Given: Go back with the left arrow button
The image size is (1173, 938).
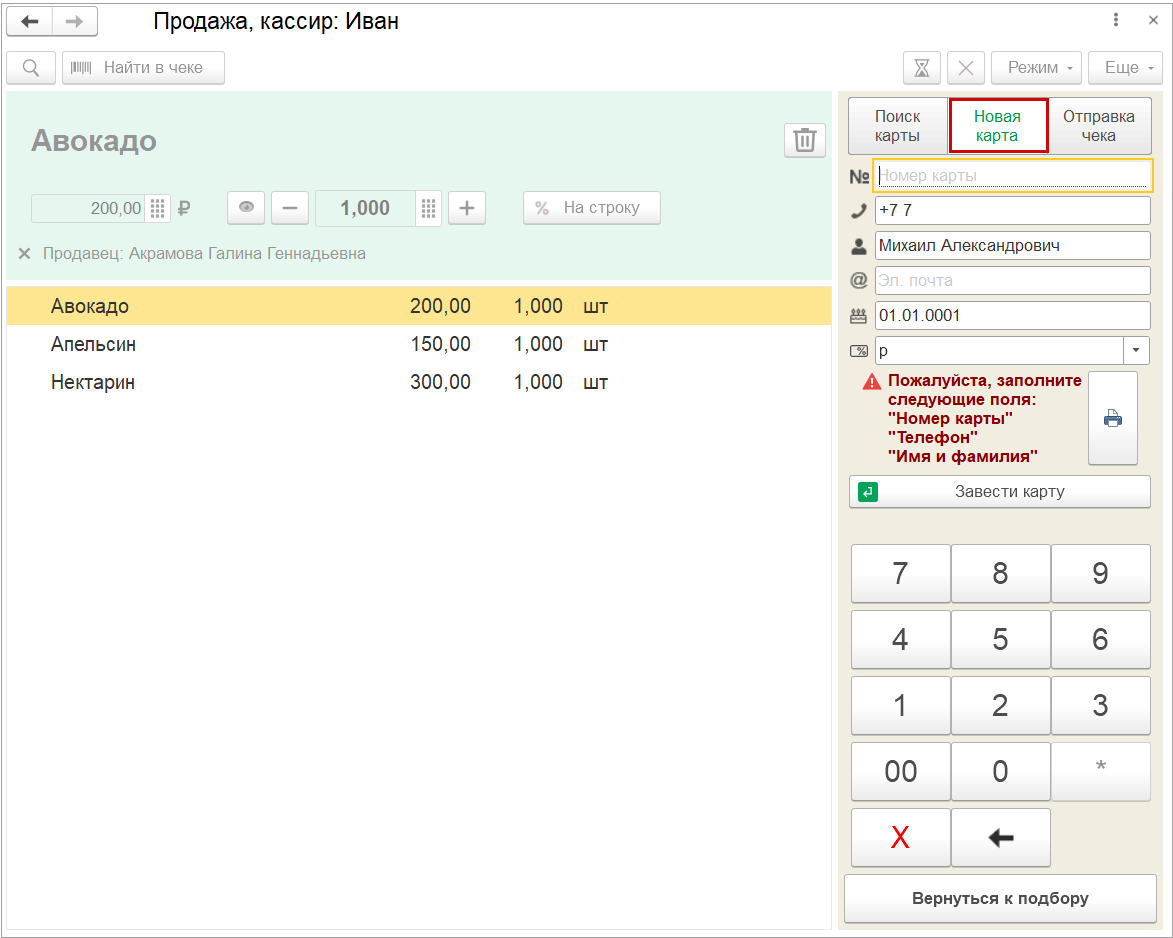Looking at the screenshot, I should 30,22.
